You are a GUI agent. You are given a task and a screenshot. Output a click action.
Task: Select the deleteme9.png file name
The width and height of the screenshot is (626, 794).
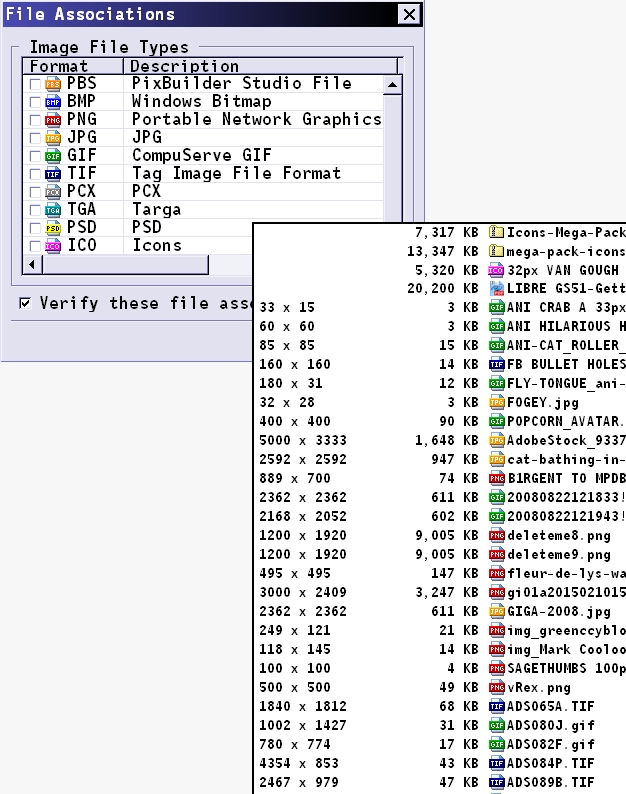pyautogui.click(x=559, y=555)
